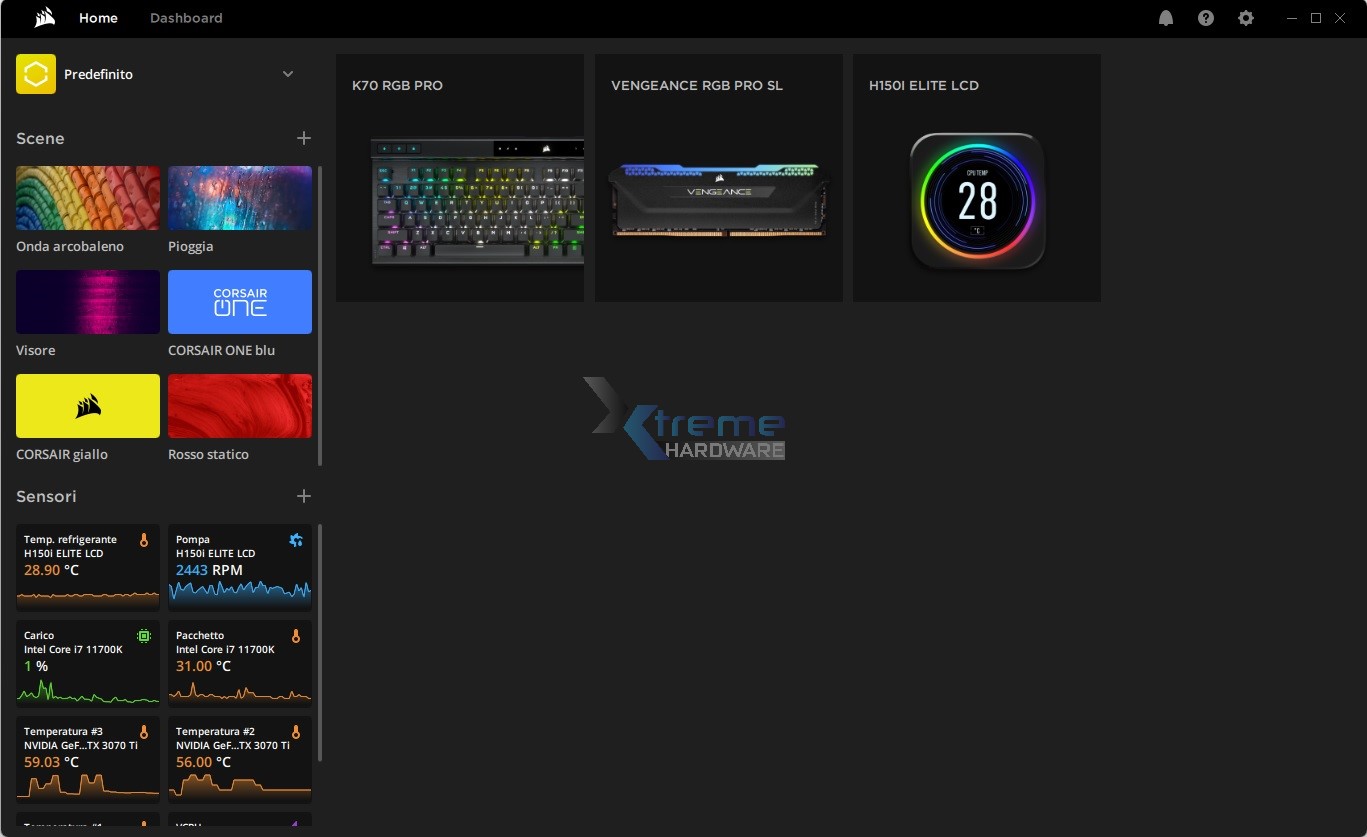
Task: Click CPU chip icon on Carico tile
Action: point(141,635)
